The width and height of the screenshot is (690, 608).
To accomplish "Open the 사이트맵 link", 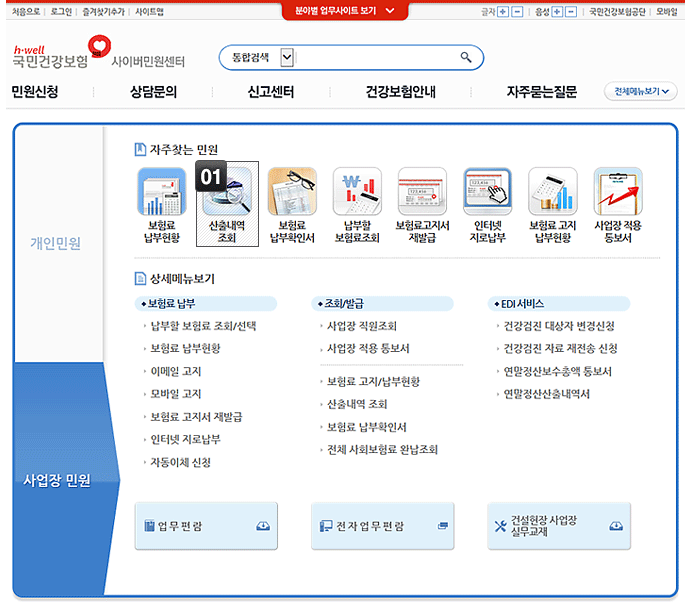I will 149,12.
